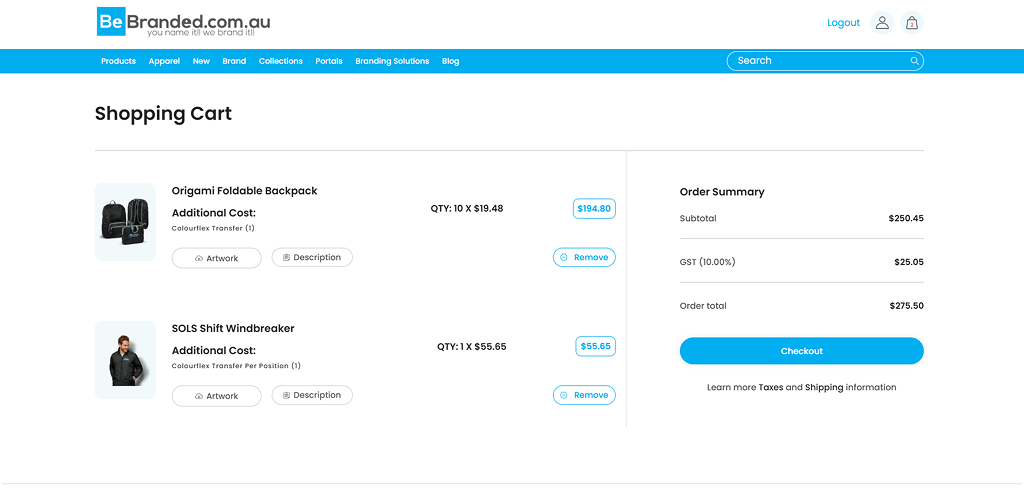The width and height of the screenshot is (1024, 495).
Task: Open Description for SOLS Shift Windbreaker
Action: pos(312,395)
